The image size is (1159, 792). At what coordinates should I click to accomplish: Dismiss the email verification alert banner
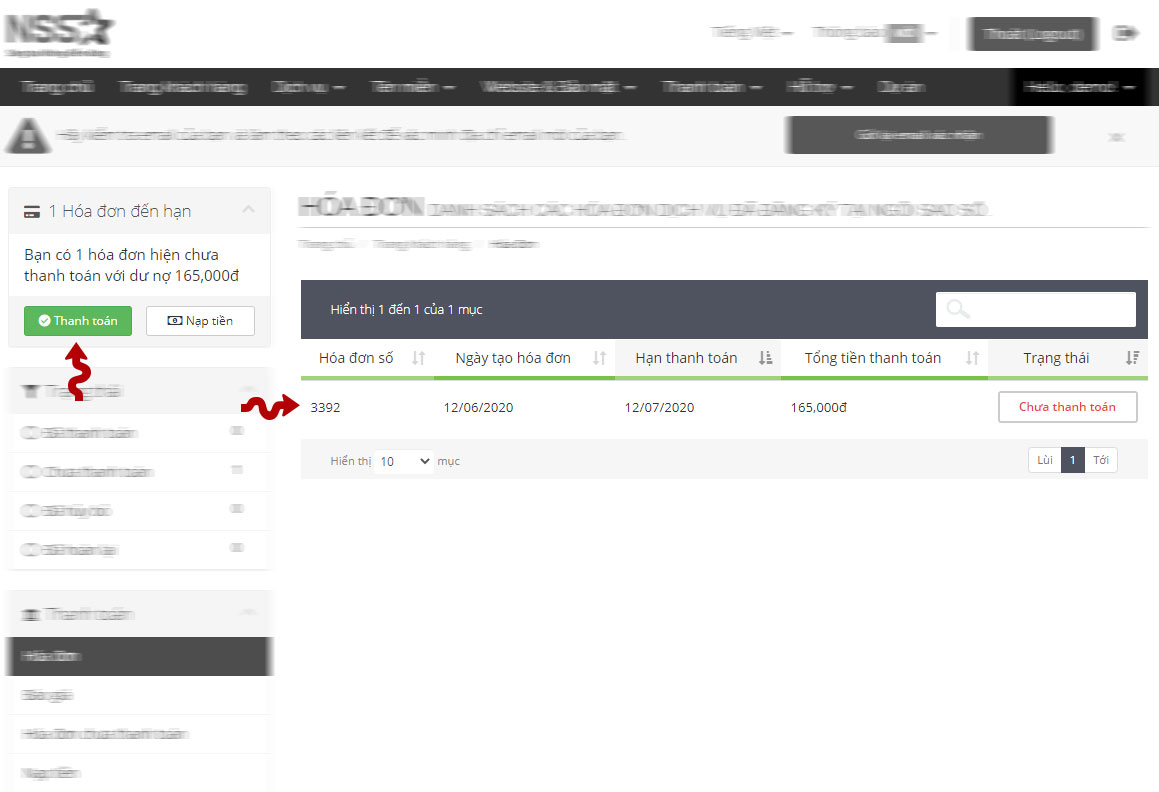click(x=1117, y=136)
